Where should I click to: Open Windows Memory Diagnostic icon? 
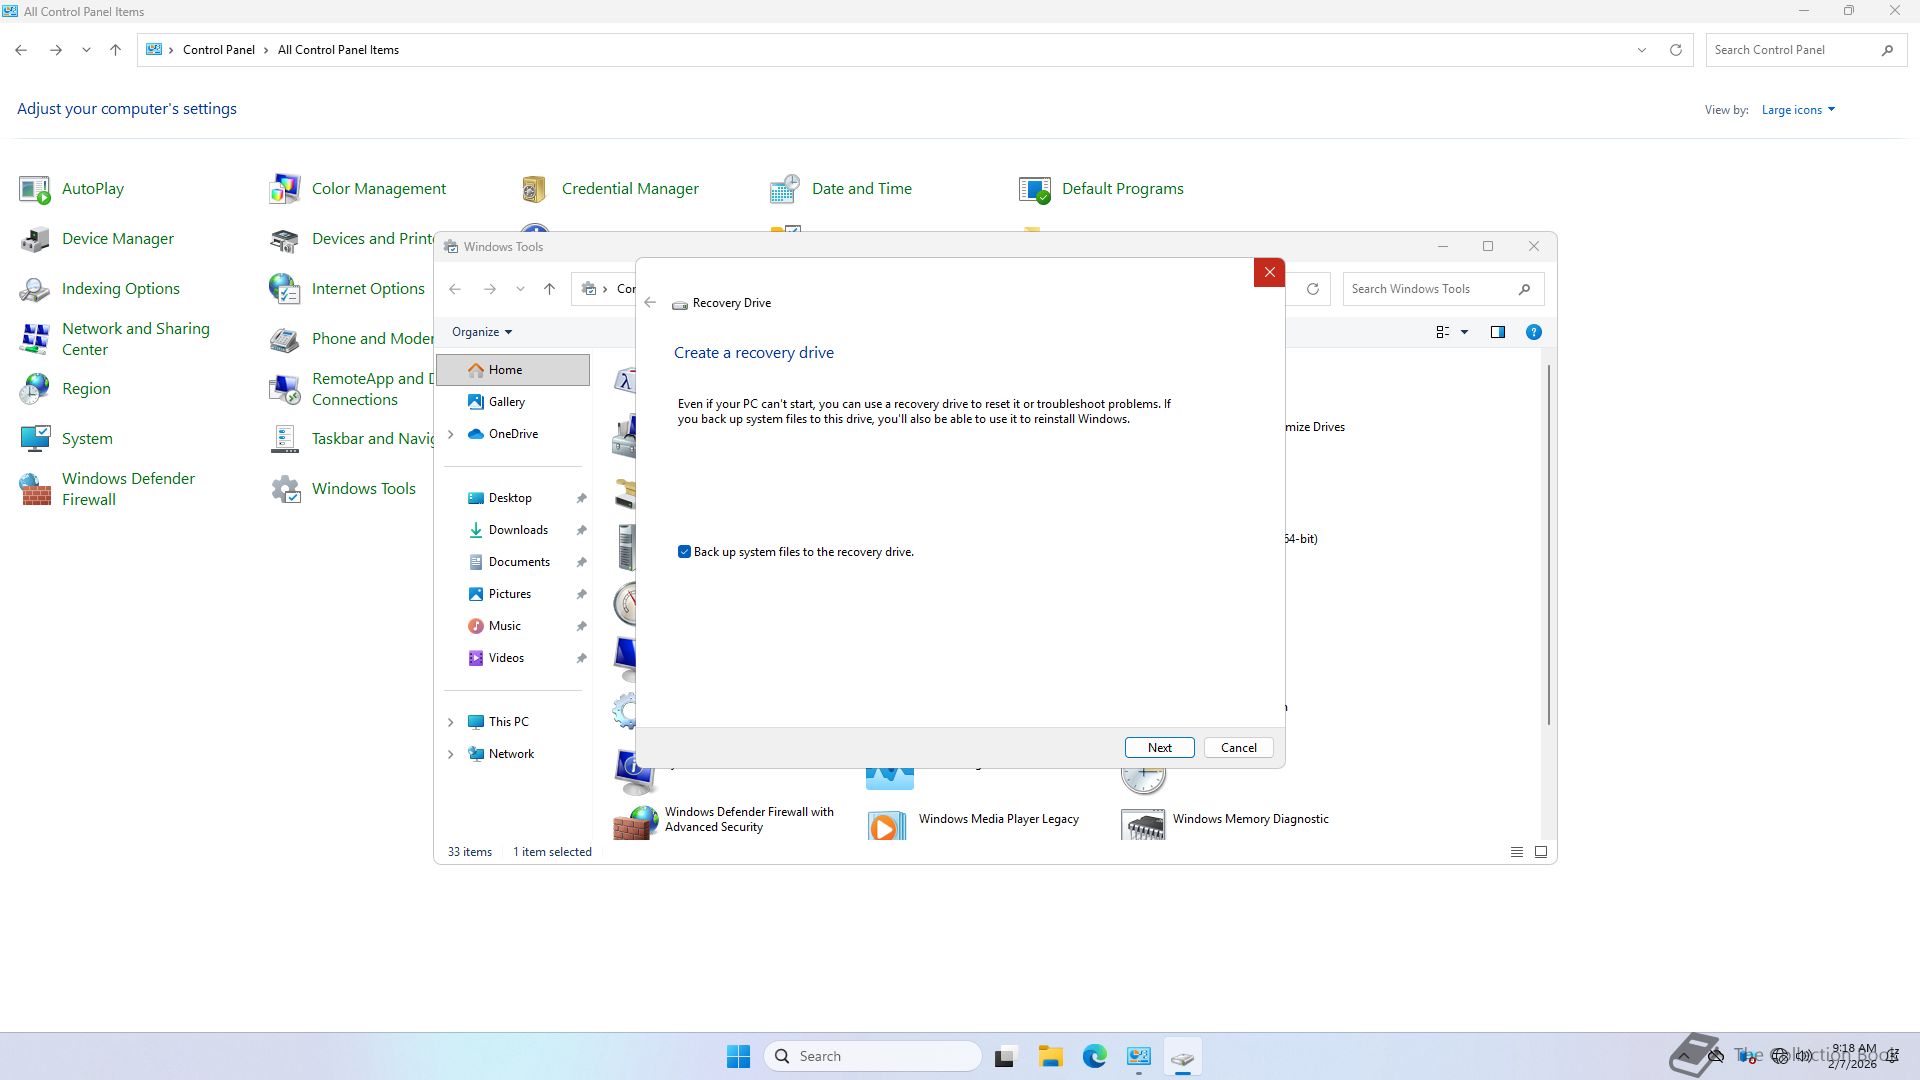point(1144,825)
